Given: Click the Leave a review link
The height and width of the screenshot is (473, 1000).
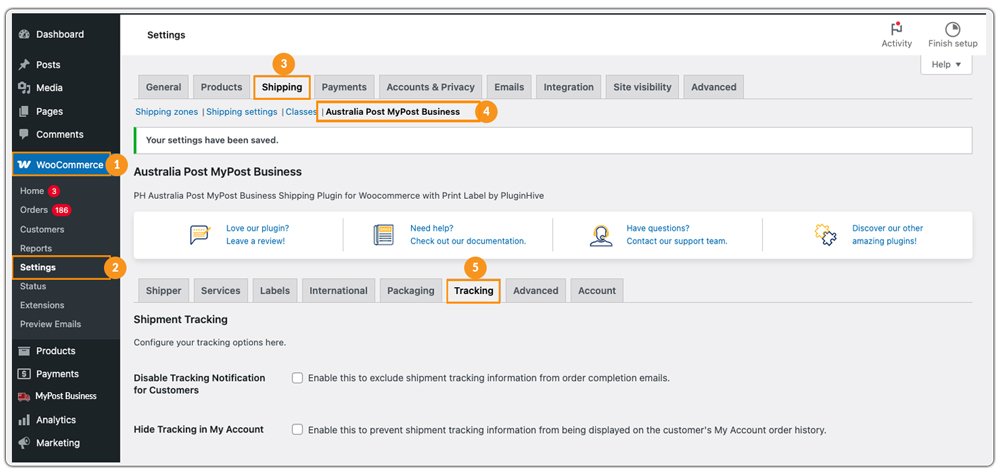Looking at the screenshot, I should 255,241.
